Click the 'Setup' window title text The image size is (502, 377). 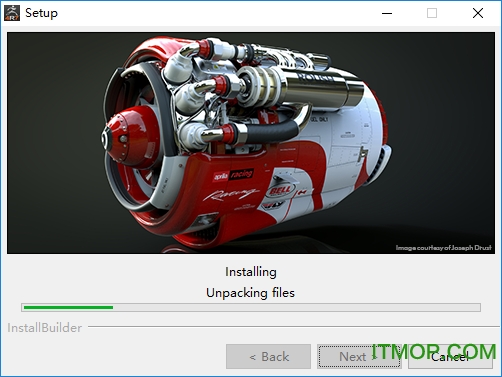[41, 13]
